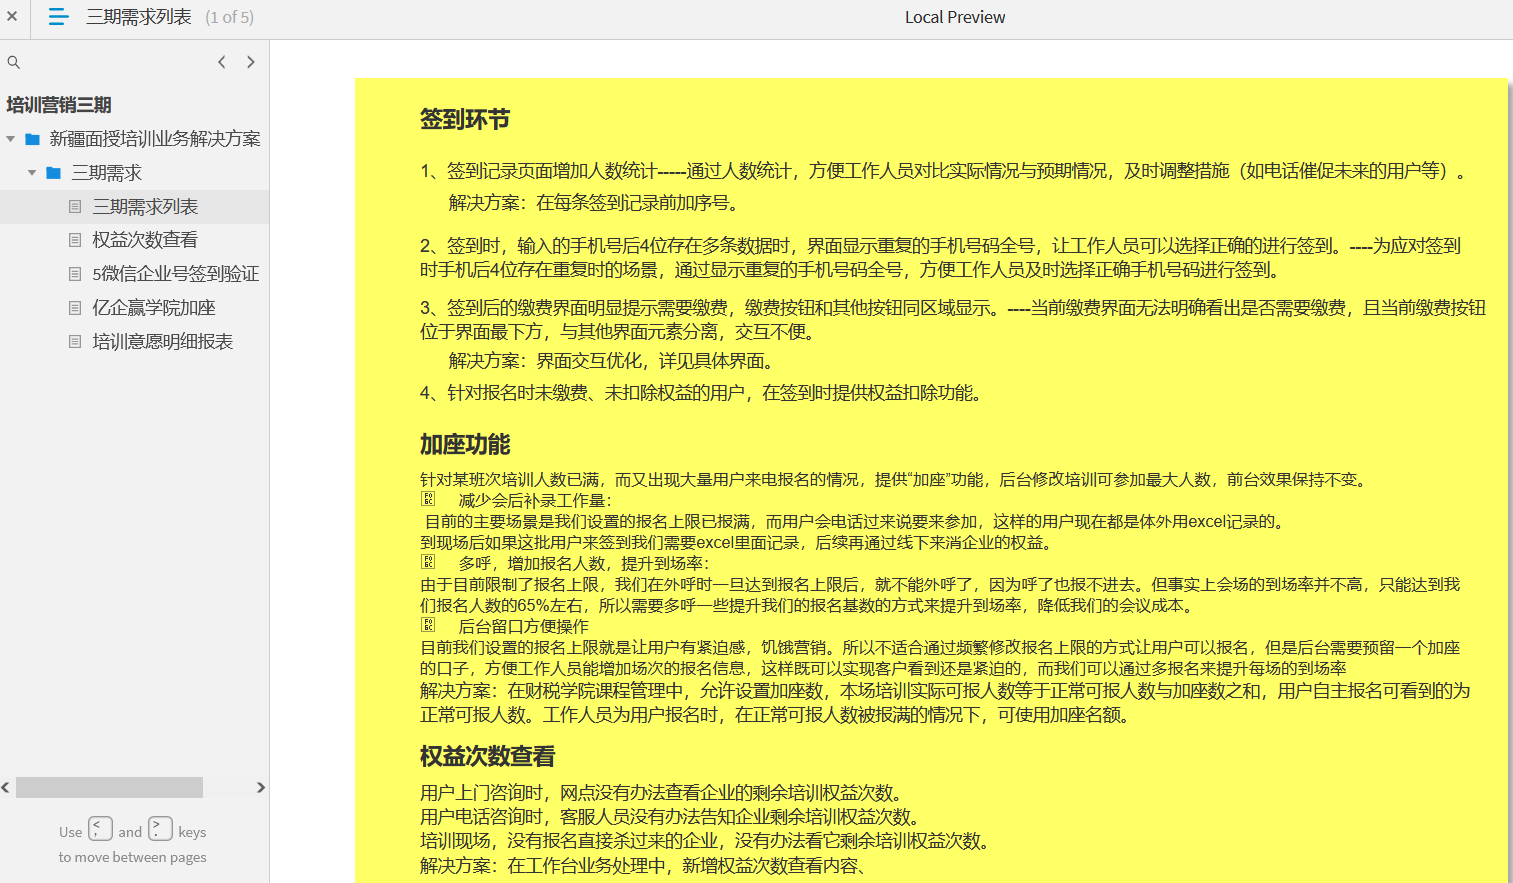The image size is (1513, 883).
Task: Click page icon beside 培训意愿明细报表
Action: pyautogui.click(x=75, y=342)
